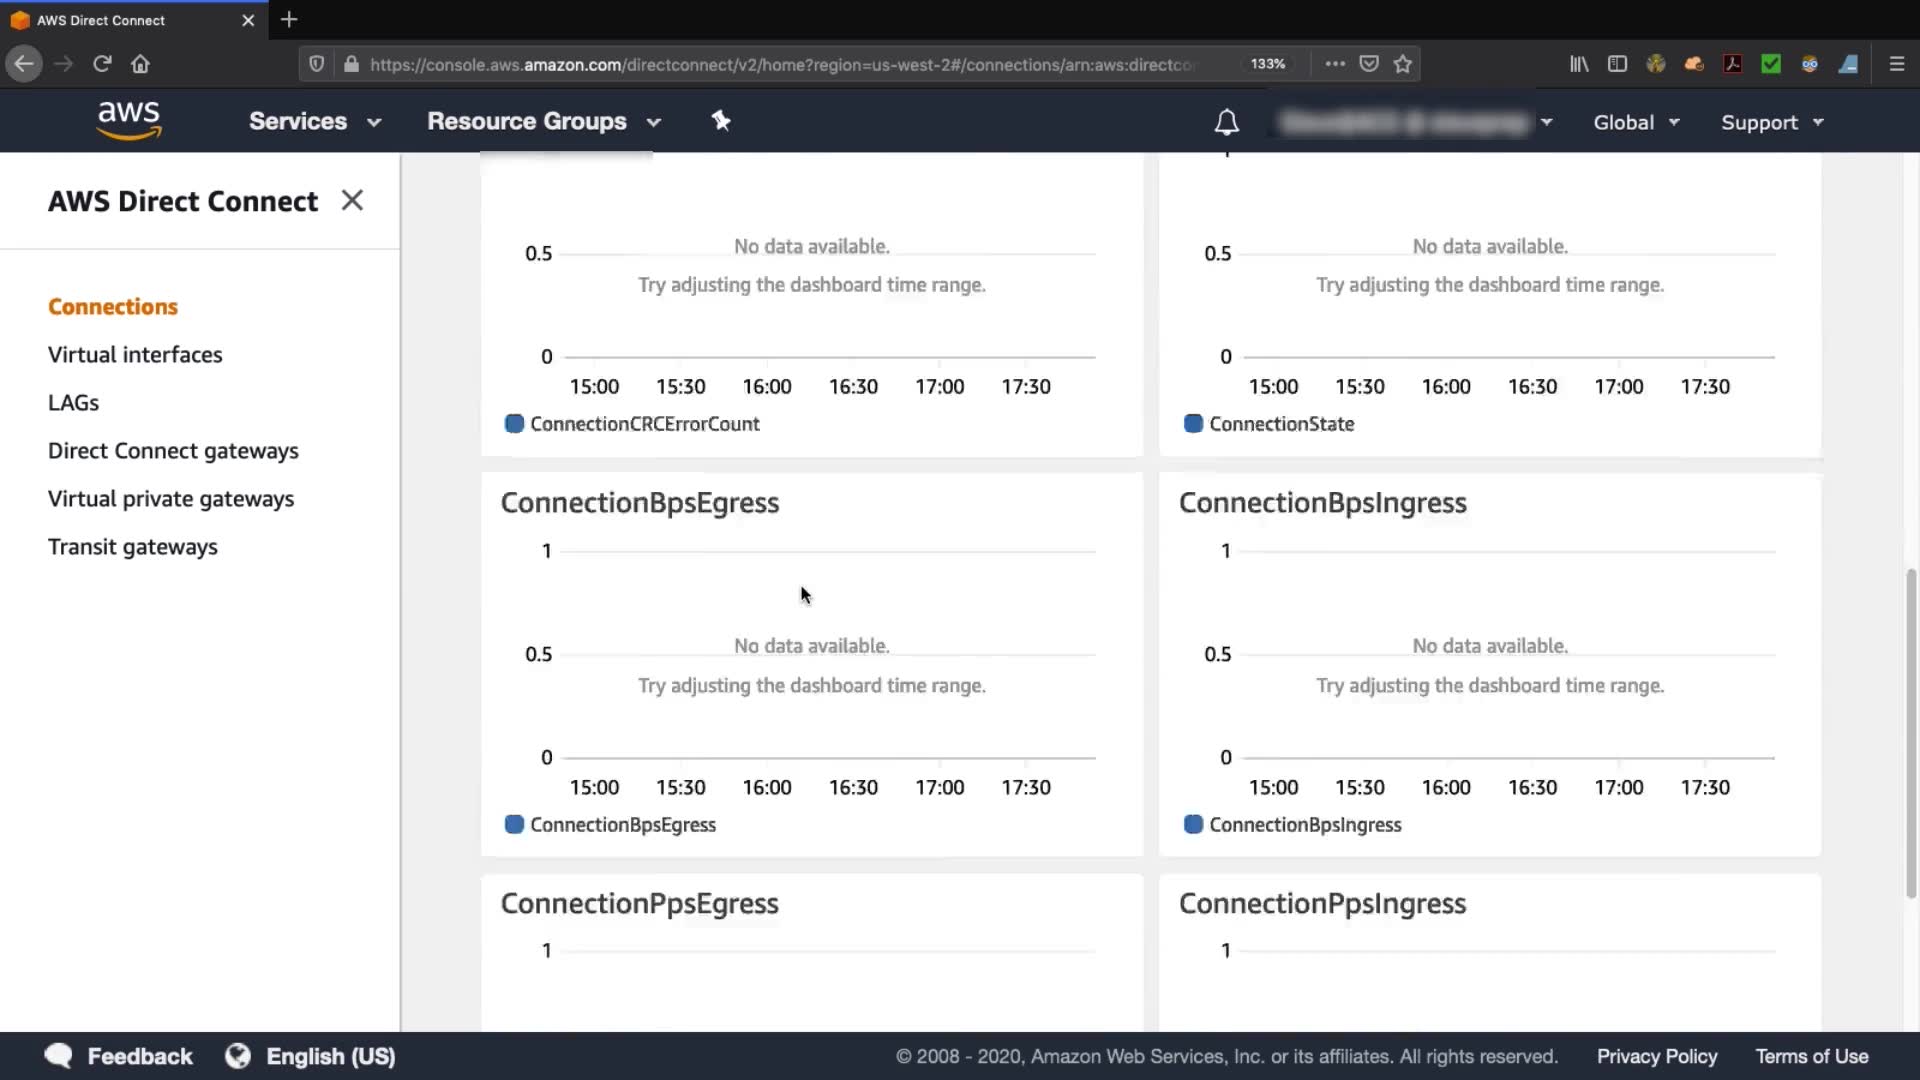Click the AWS logo home icon
Viewport: 1920px width, 1080px height.
(129, 121)
